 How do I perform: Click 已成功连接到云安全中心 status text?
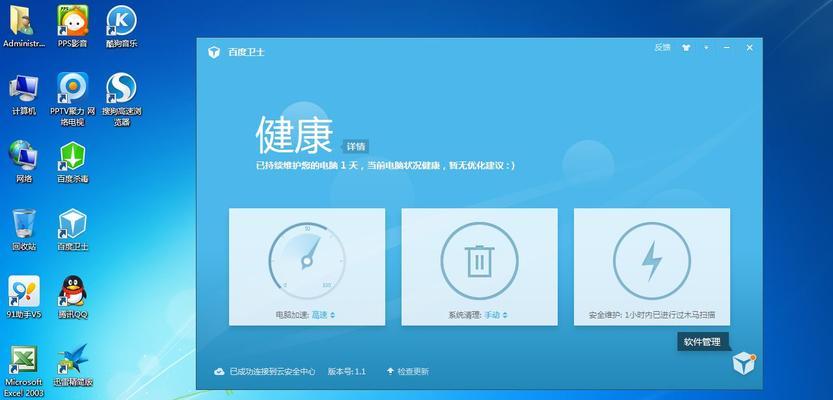click(273, 372)
